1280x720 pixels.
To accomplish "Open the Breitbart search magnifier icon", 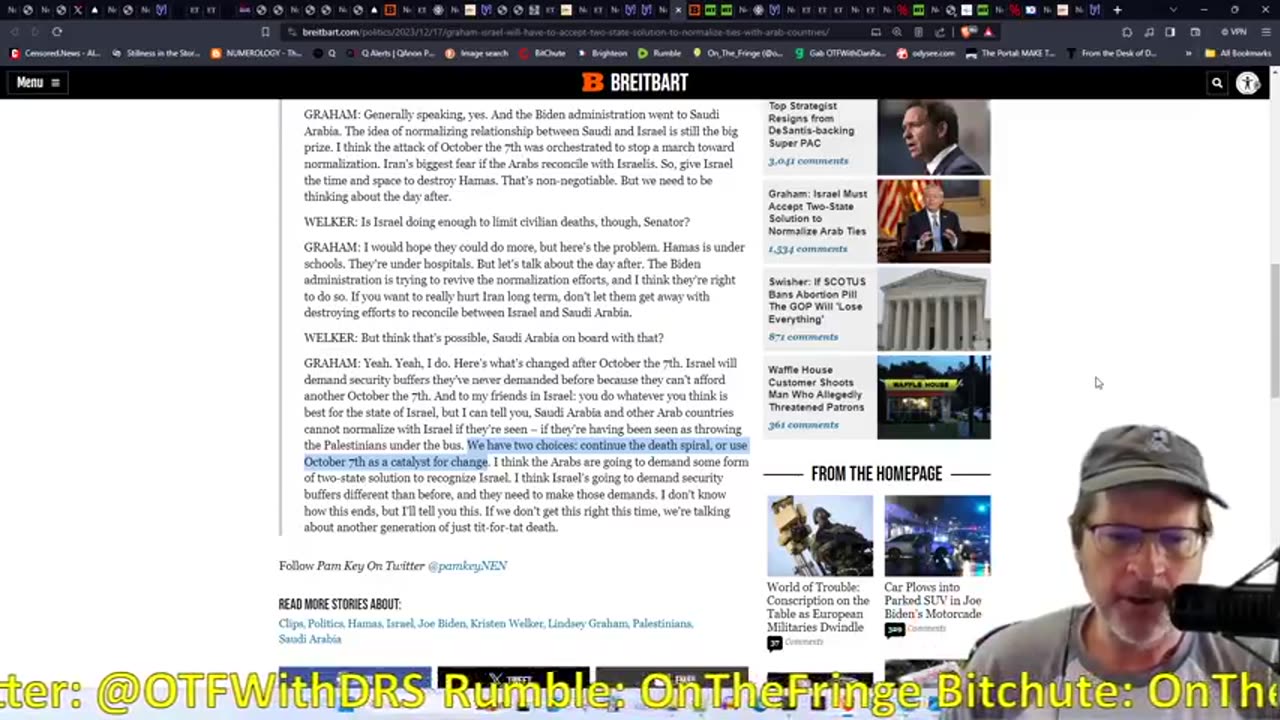I will 1217,83.
